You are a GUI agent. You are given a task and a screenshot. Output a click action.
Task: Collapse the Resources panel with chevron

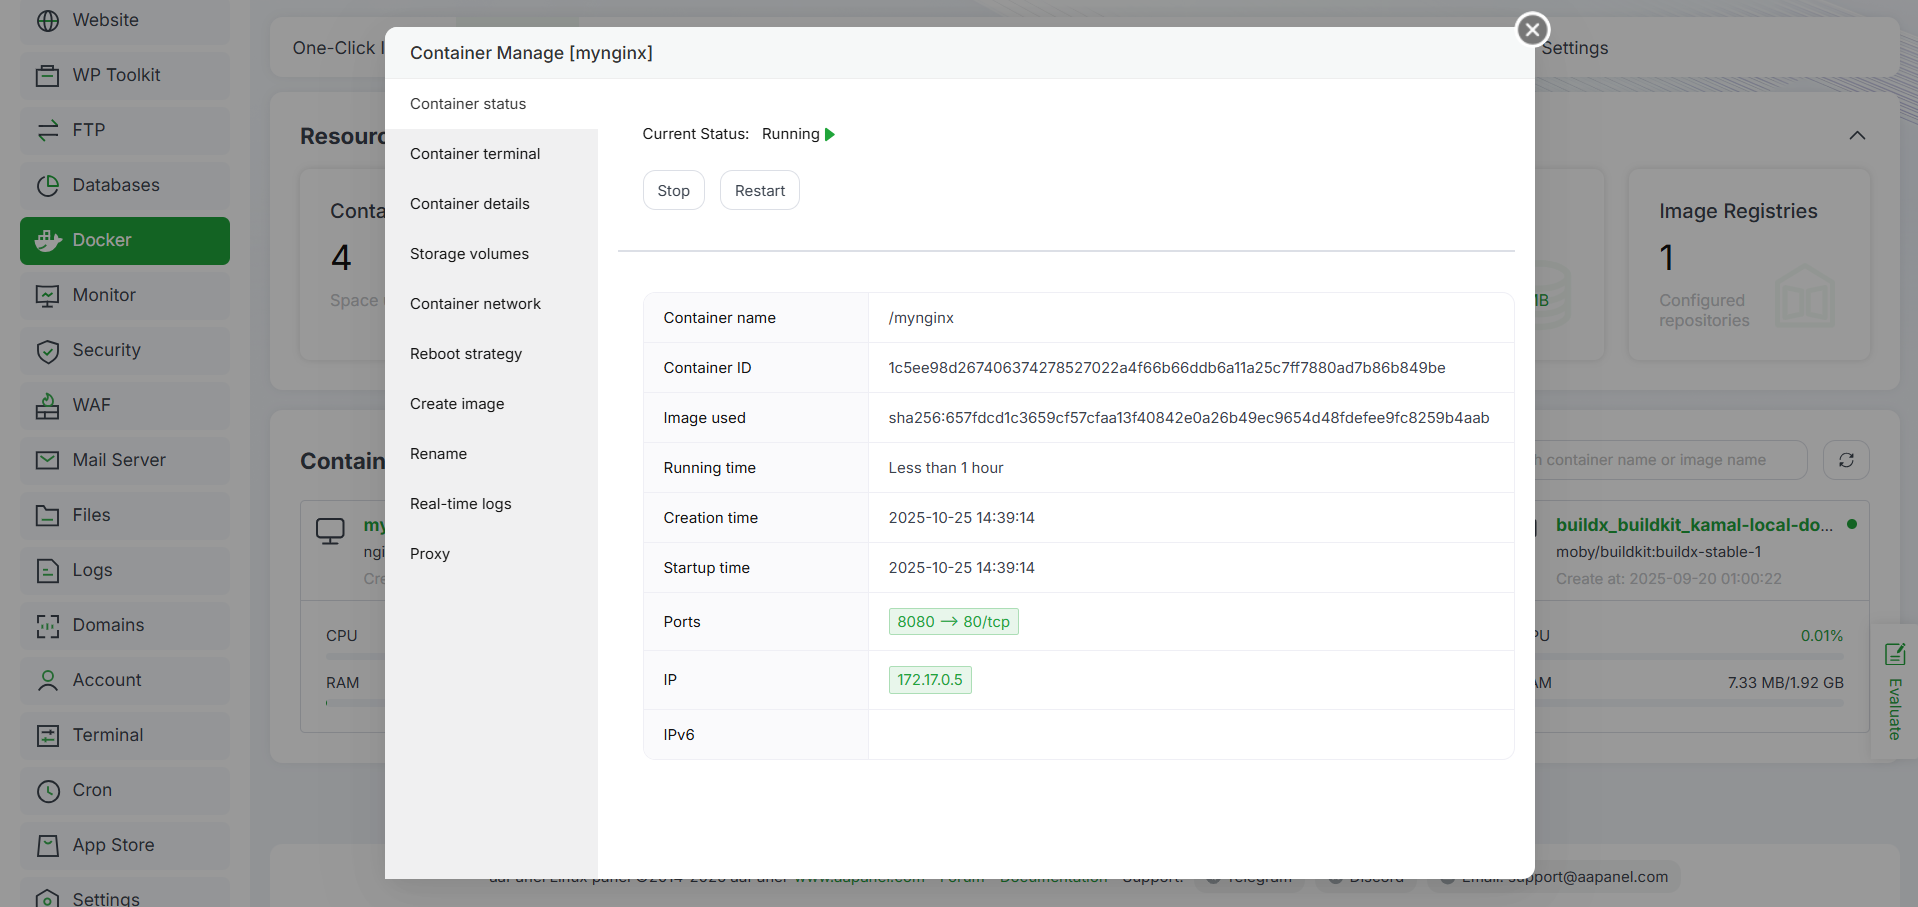[x=1857, y=135]
